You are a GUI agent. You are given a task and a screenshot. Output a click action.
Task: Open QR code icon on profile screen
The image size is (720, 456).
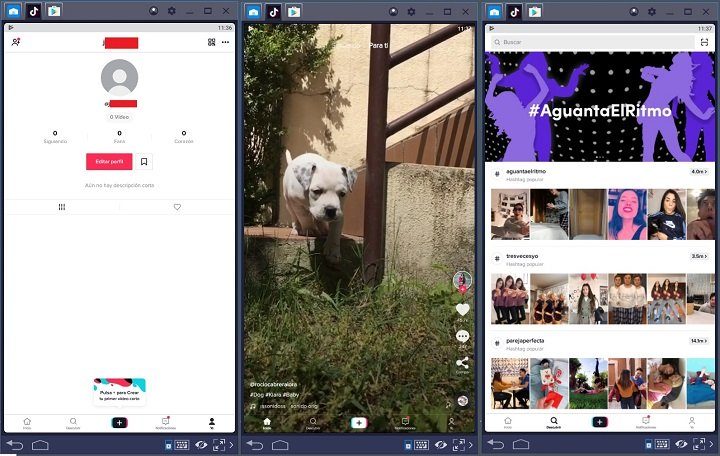click(x=211, y=42)
